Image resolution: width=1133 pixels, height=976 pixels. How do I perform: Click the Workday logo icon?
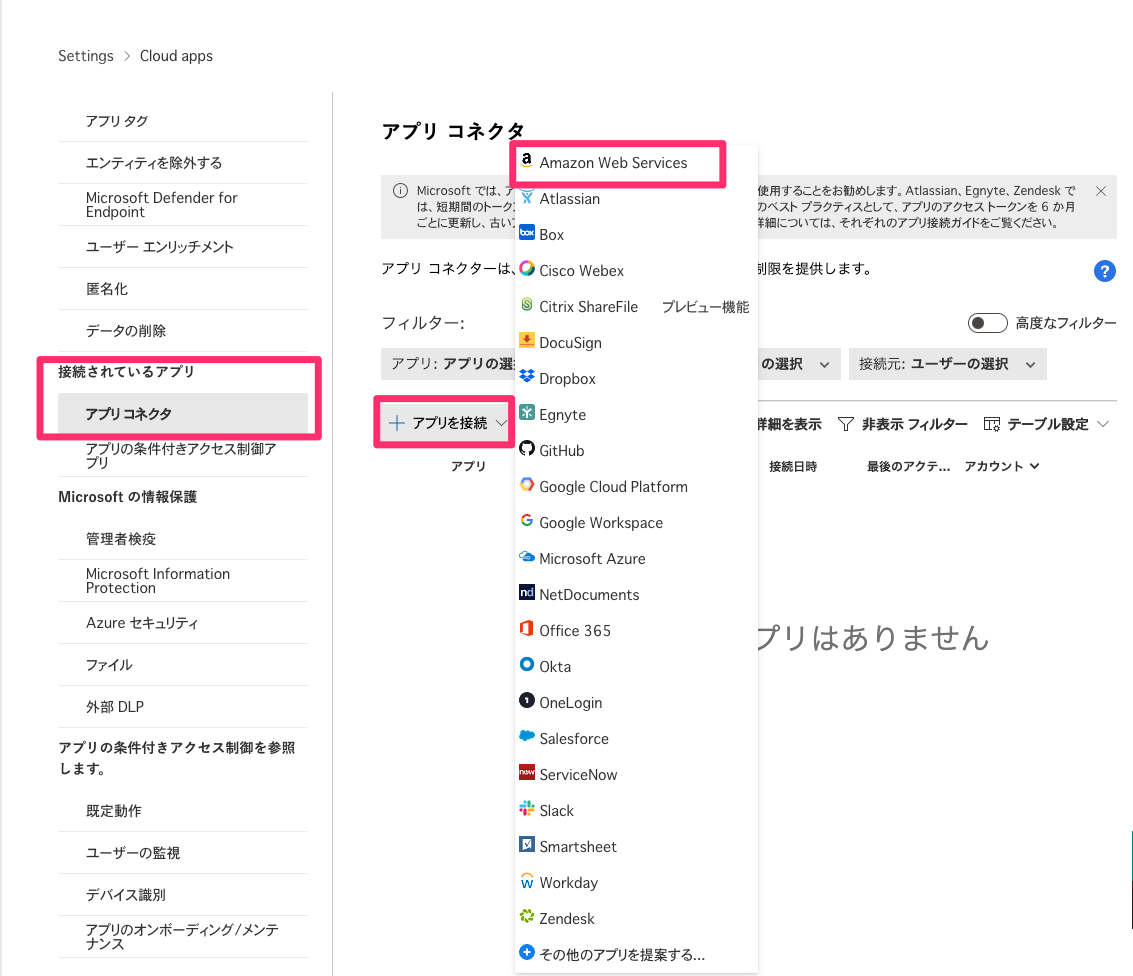pyautogui.click(x=527, y=881)
